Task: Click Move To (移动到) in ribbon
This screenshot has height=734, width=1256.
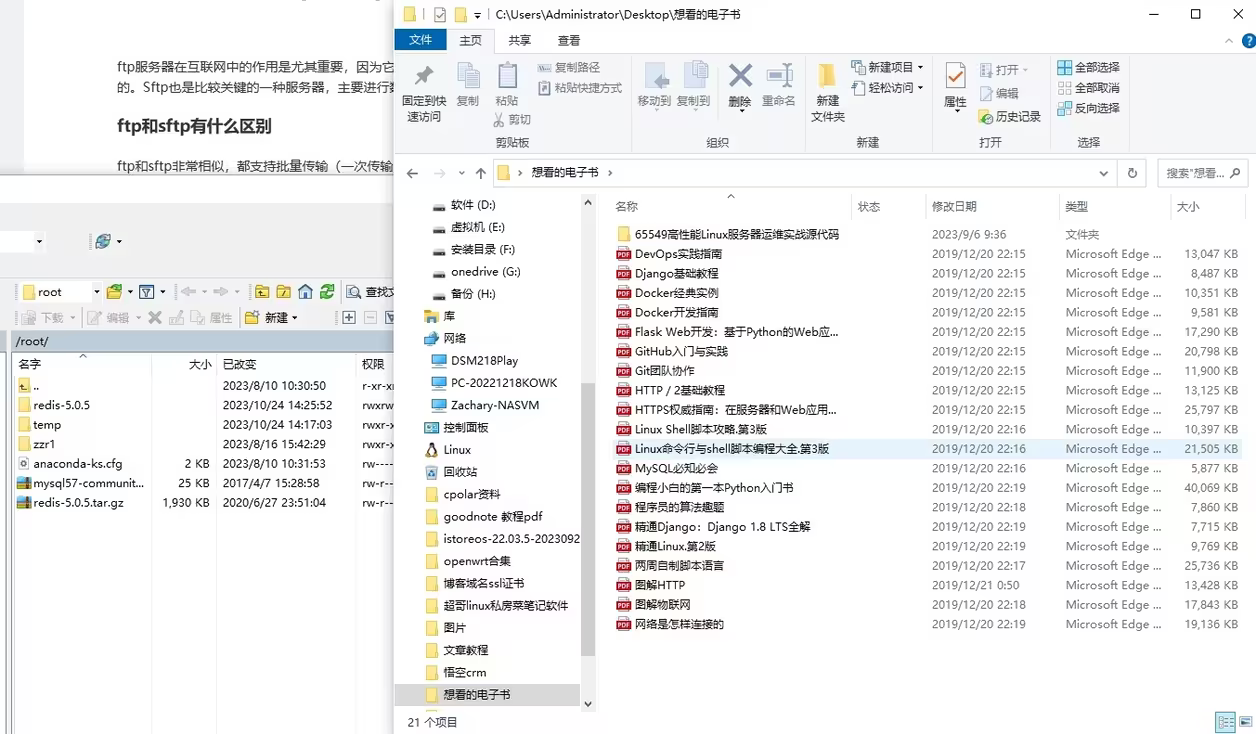Action: 655,84
